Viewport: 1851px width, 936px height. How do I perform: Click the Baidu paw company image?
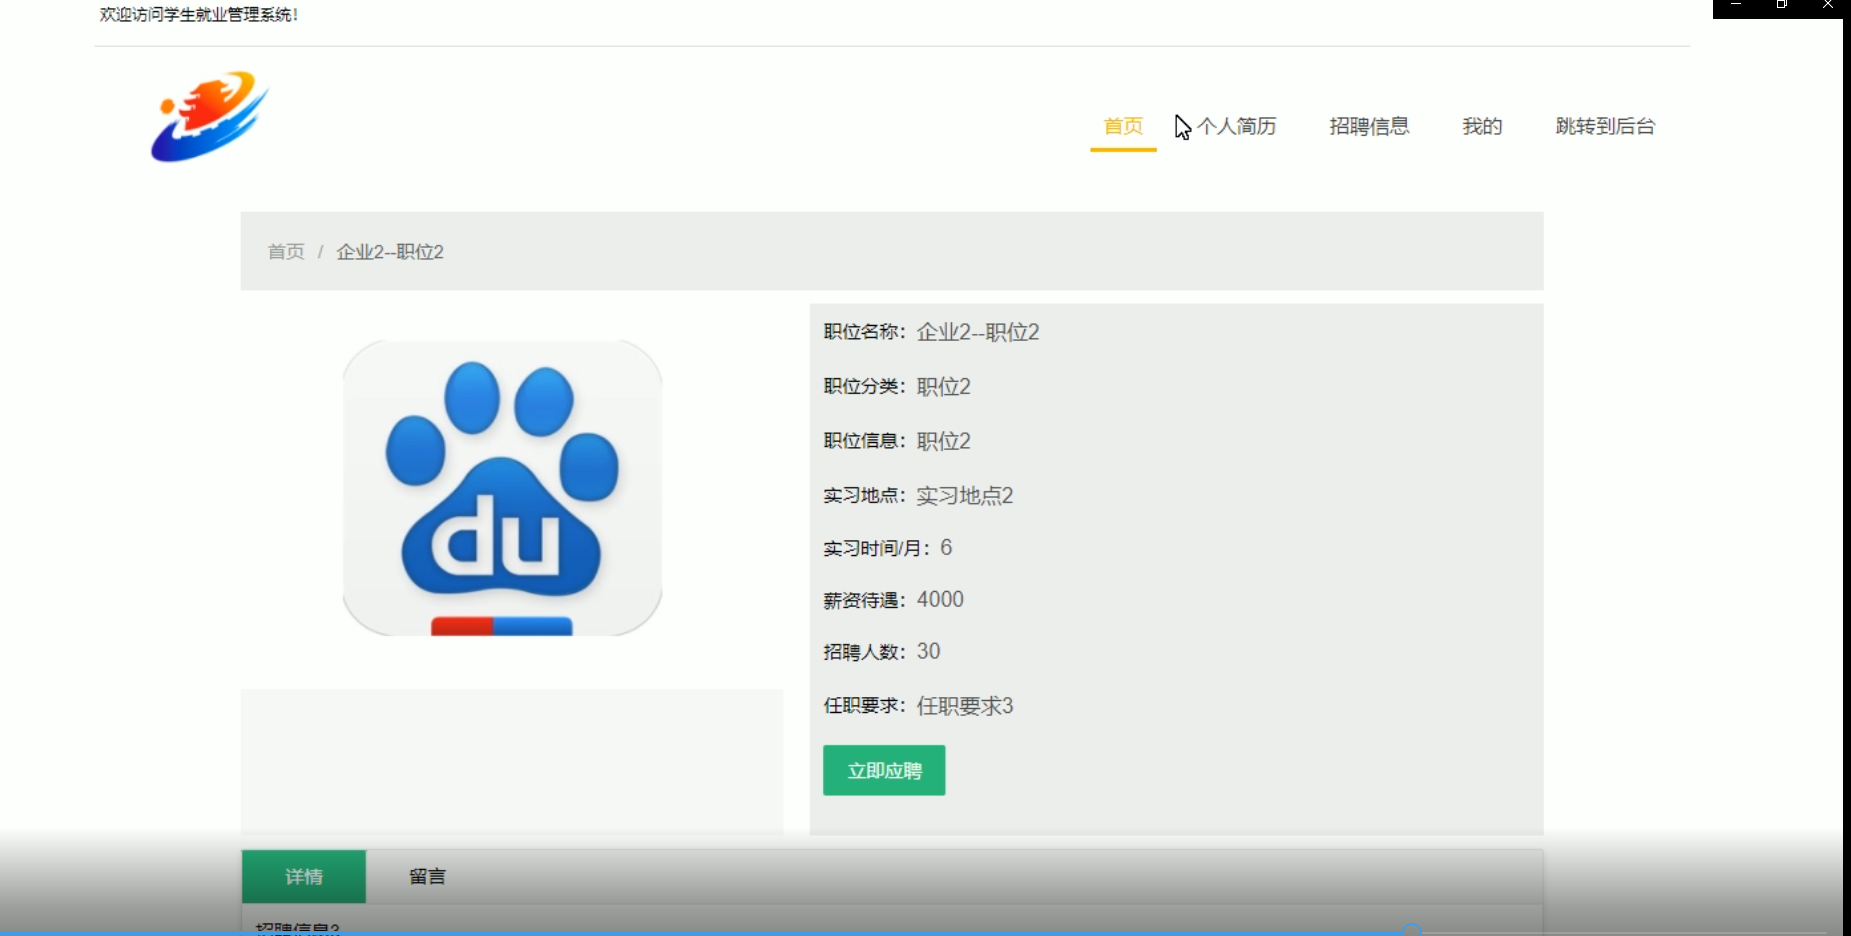pyautogui.click(x=502, y=487)
